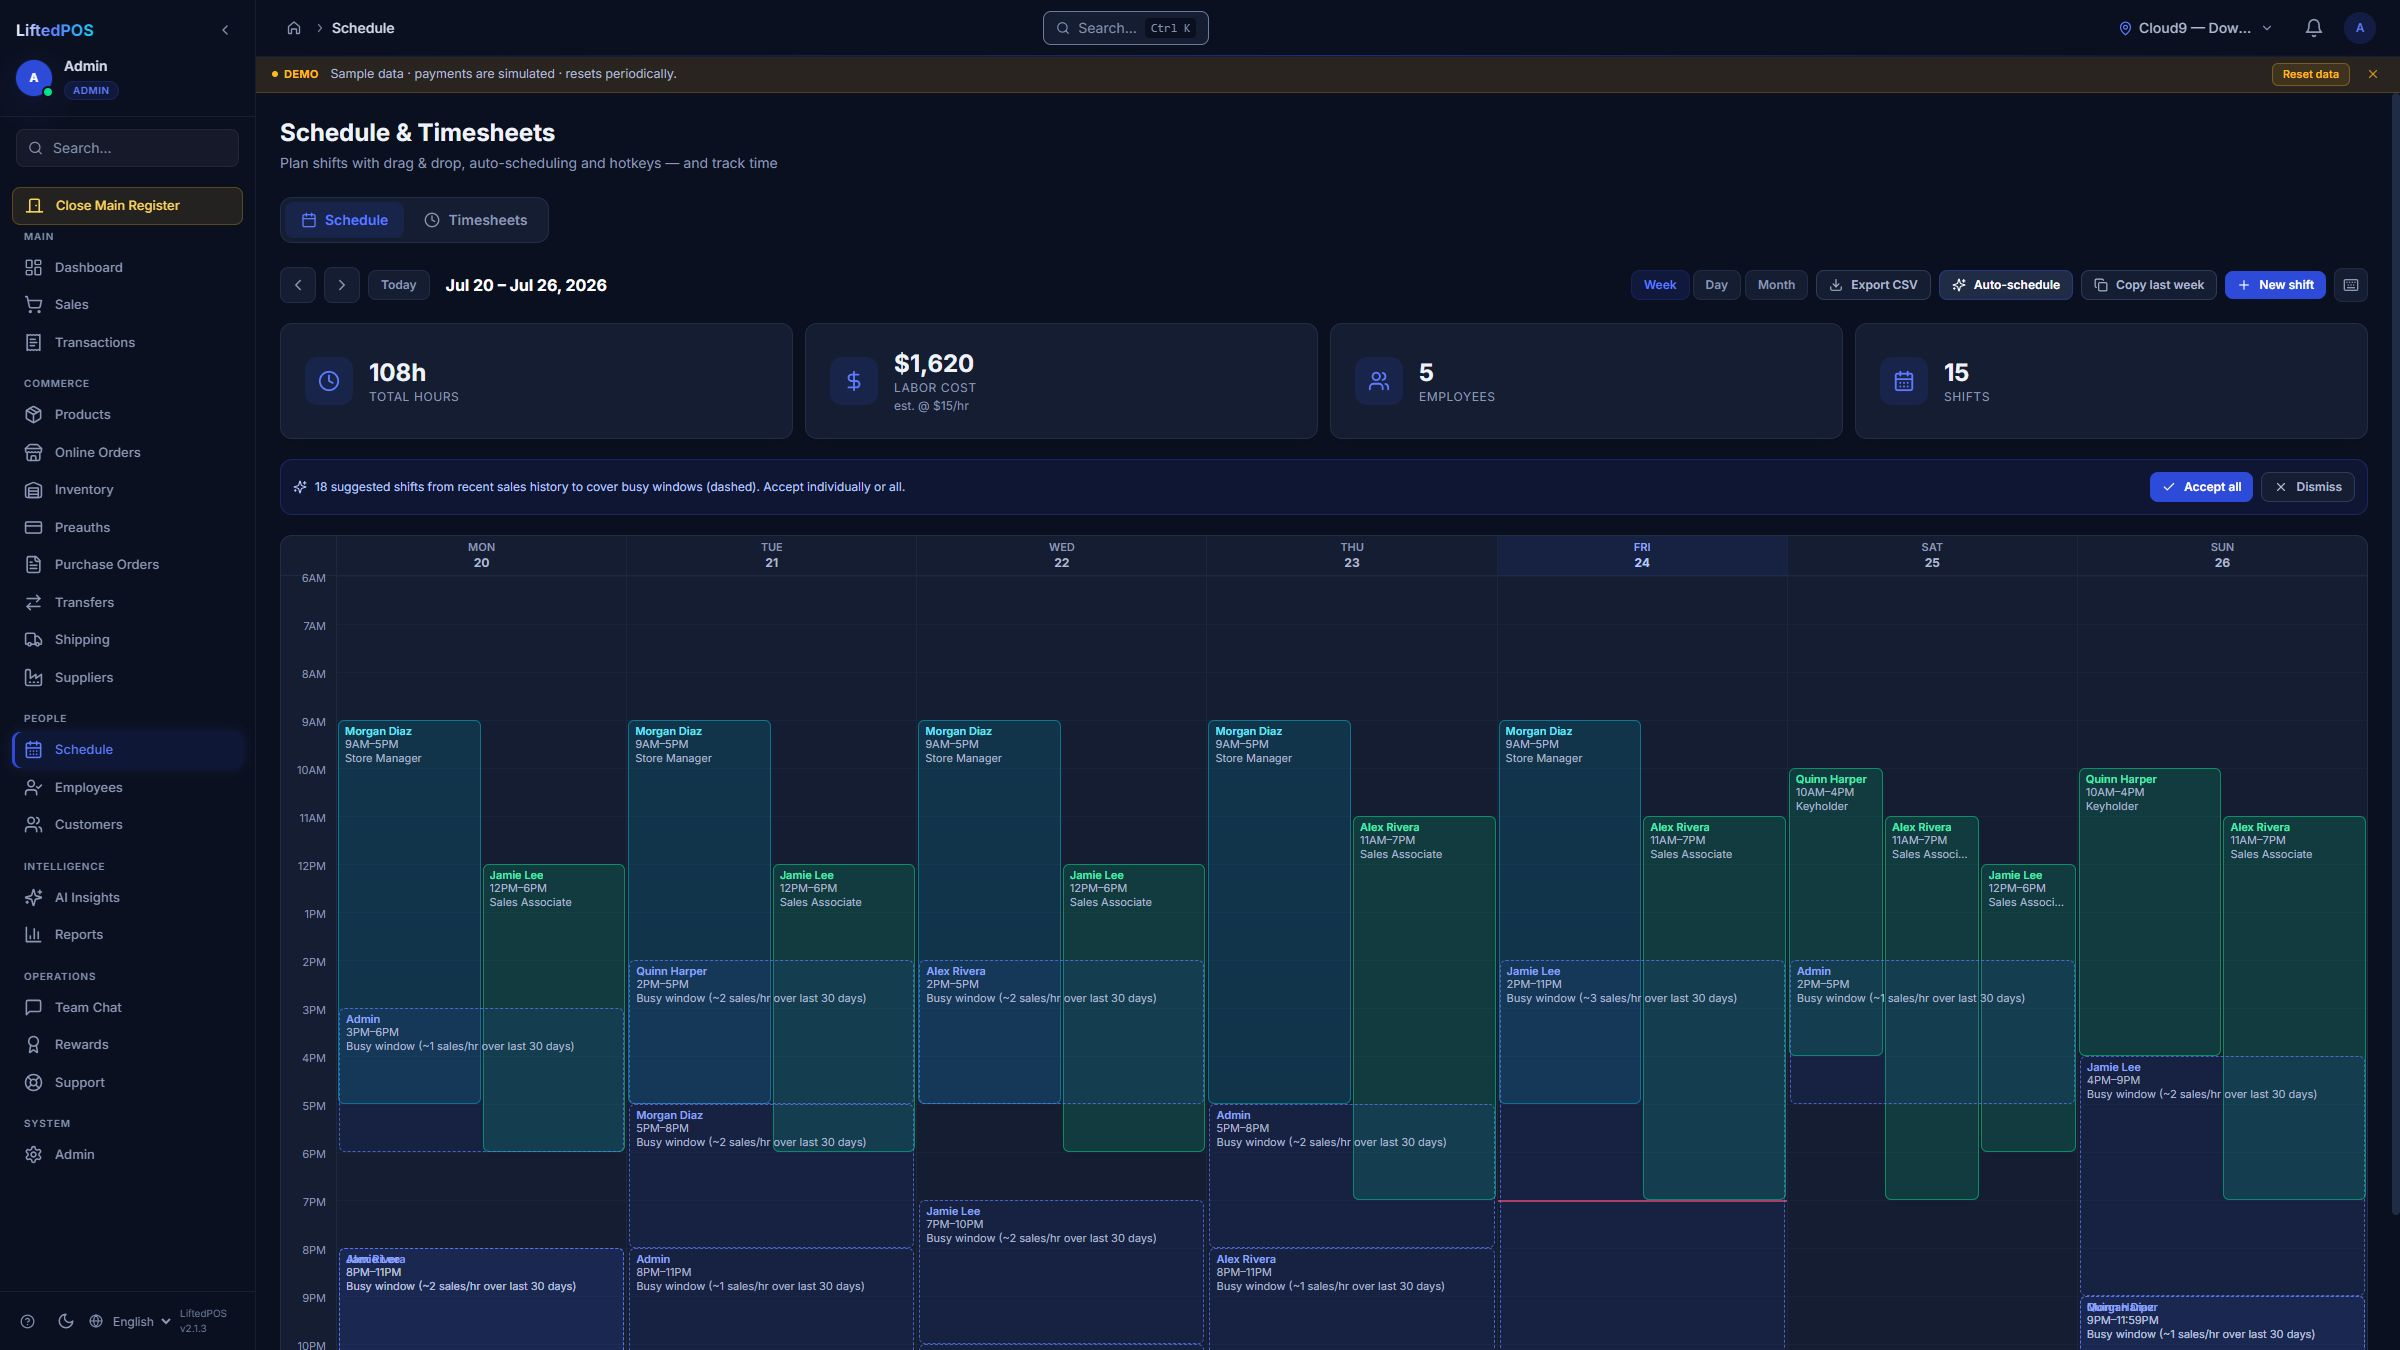
Task: Open Shipping in sidebar
Action: tap(128, 639)
